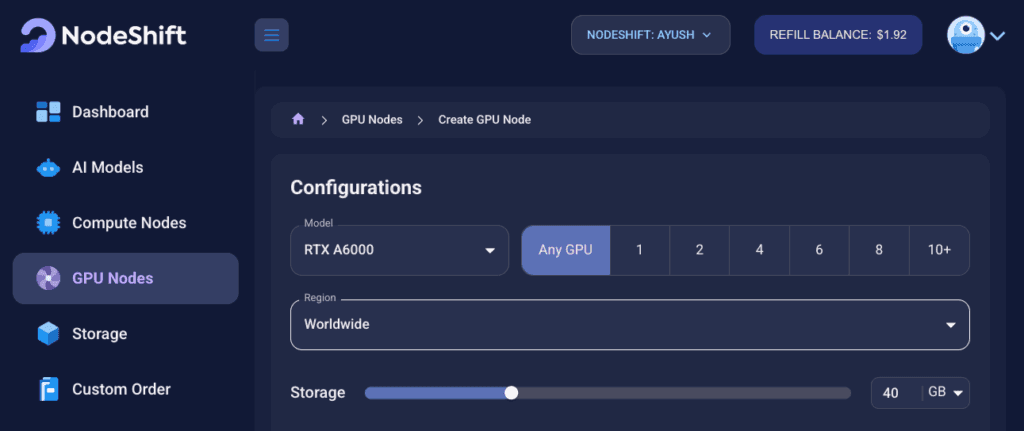Click Create GPU Node breadcrumb text
The width and height of the screenshot is (1024, 431).
(485, 120)
